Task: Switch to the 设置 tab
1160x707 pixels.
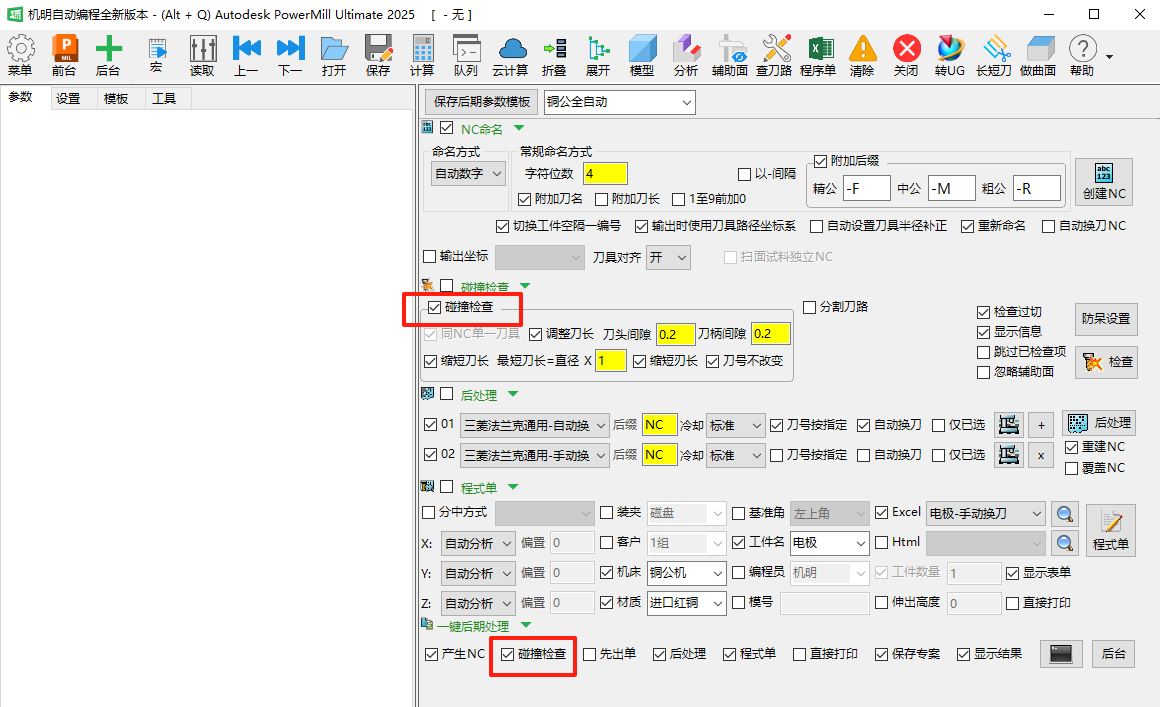Action: pos(68,98)
